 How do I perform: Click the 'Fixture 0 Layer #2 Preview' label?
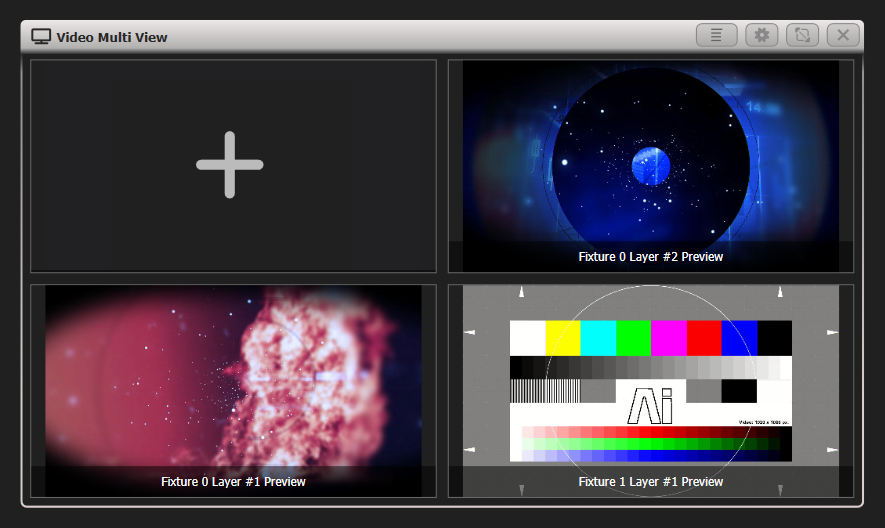651,257
